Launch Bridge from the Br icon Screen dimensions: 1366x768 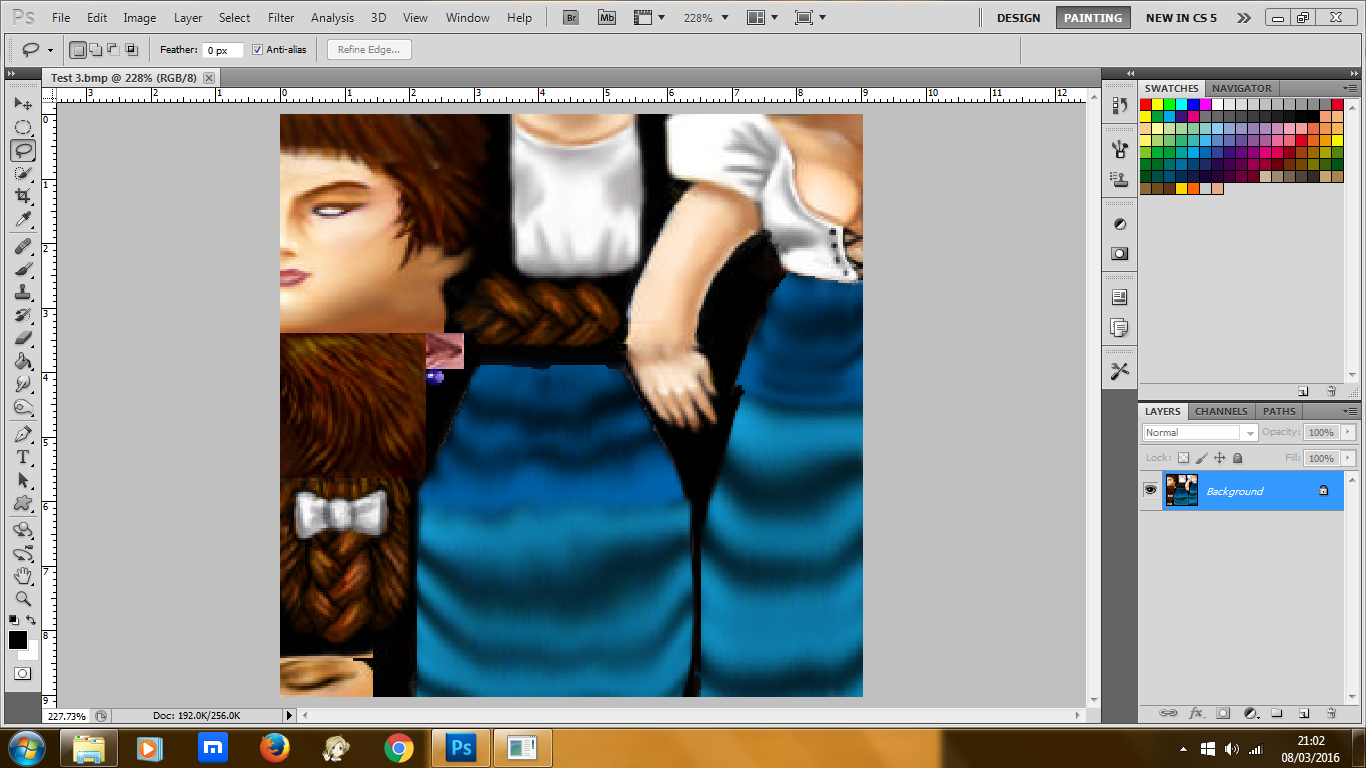571,18
